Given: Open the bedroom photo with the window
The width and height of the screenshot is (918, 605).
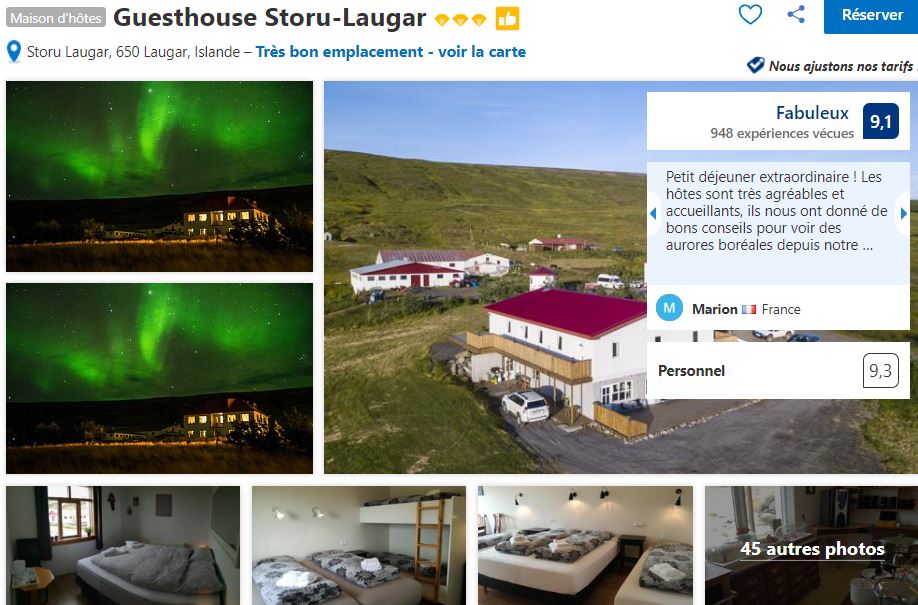Looking at the screenshot, I should pos(123,545).
